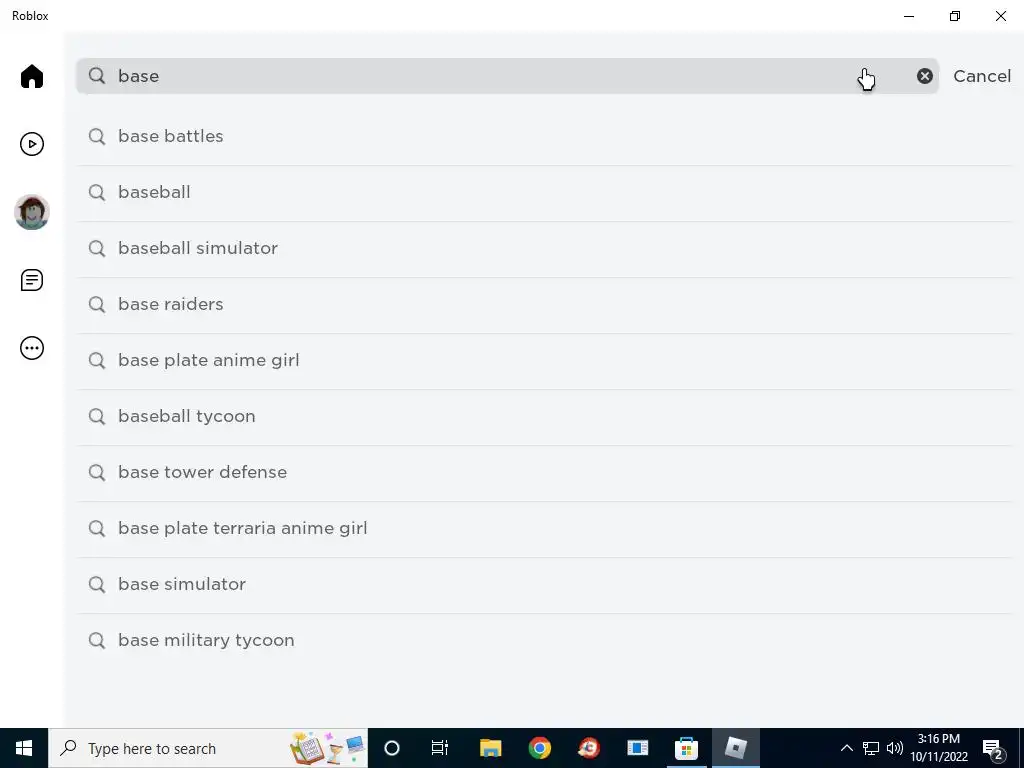Choose the 'baseball simulator' suggestion
The height and width of the screenshot is (768, 1024).
[x=544, y=249]
